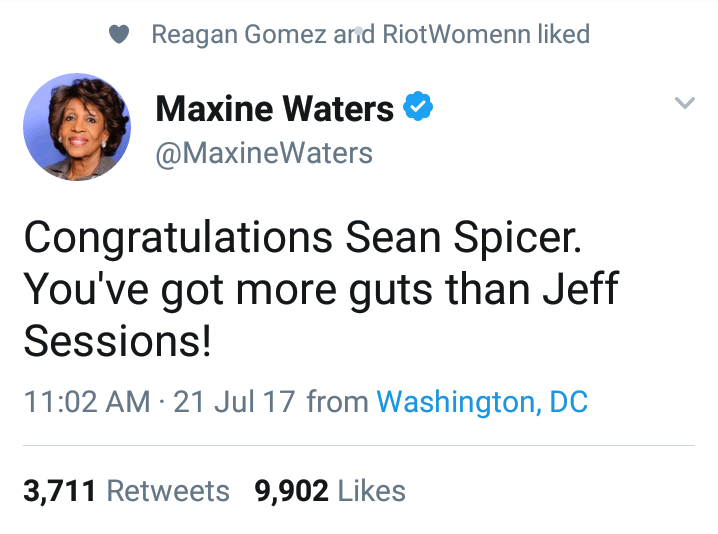Expand the tweet options chevron
This screenshot has height=534, width=718.
[685, 103]
